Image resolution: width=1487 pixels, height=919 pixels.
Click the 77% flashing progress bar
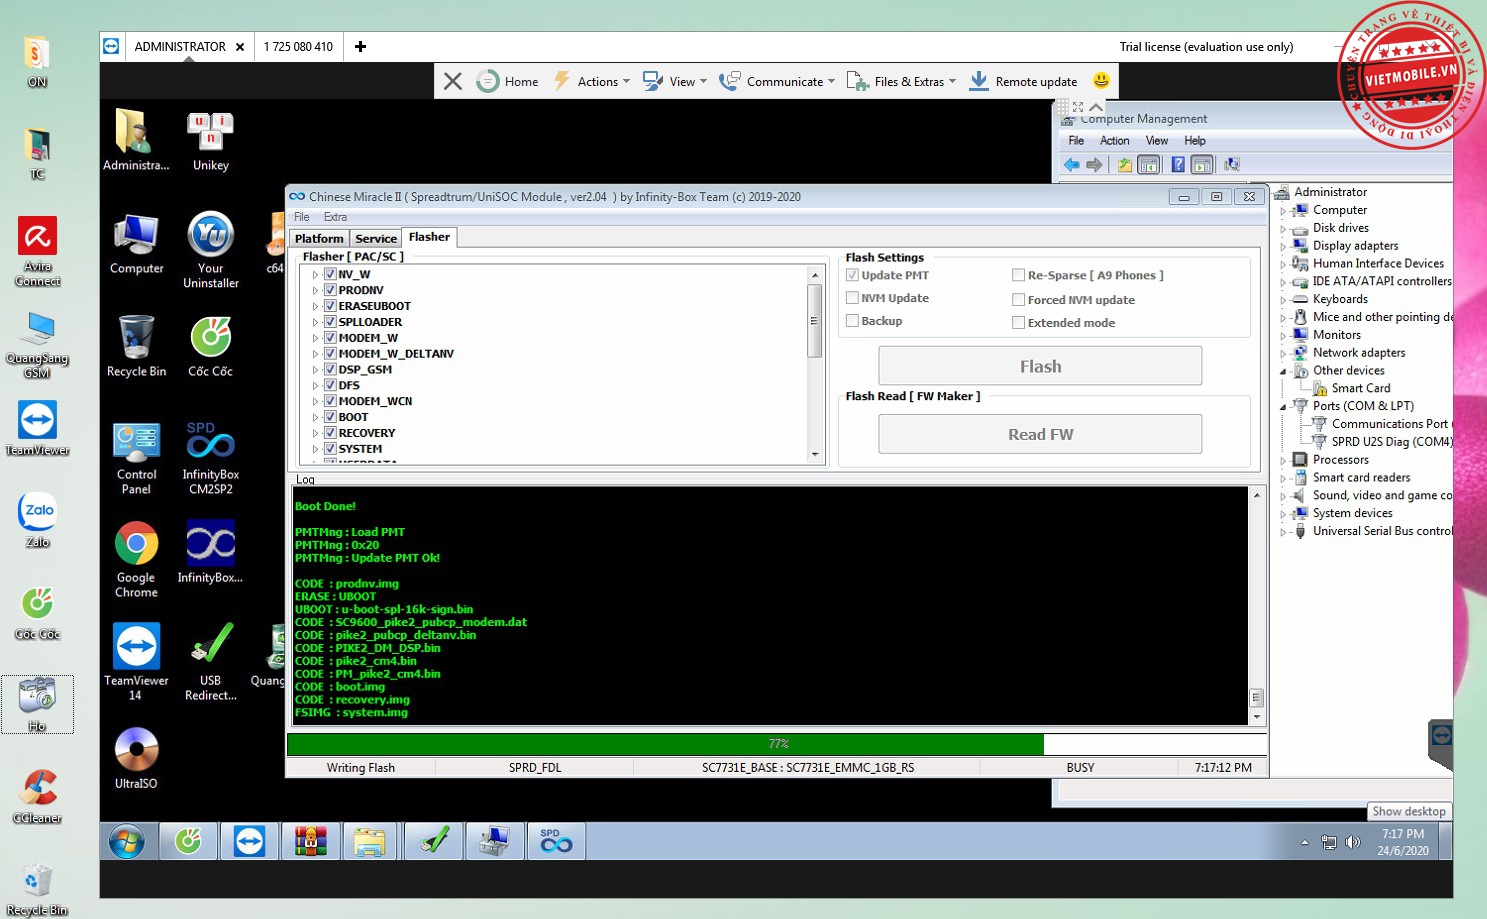click(777, 744)
